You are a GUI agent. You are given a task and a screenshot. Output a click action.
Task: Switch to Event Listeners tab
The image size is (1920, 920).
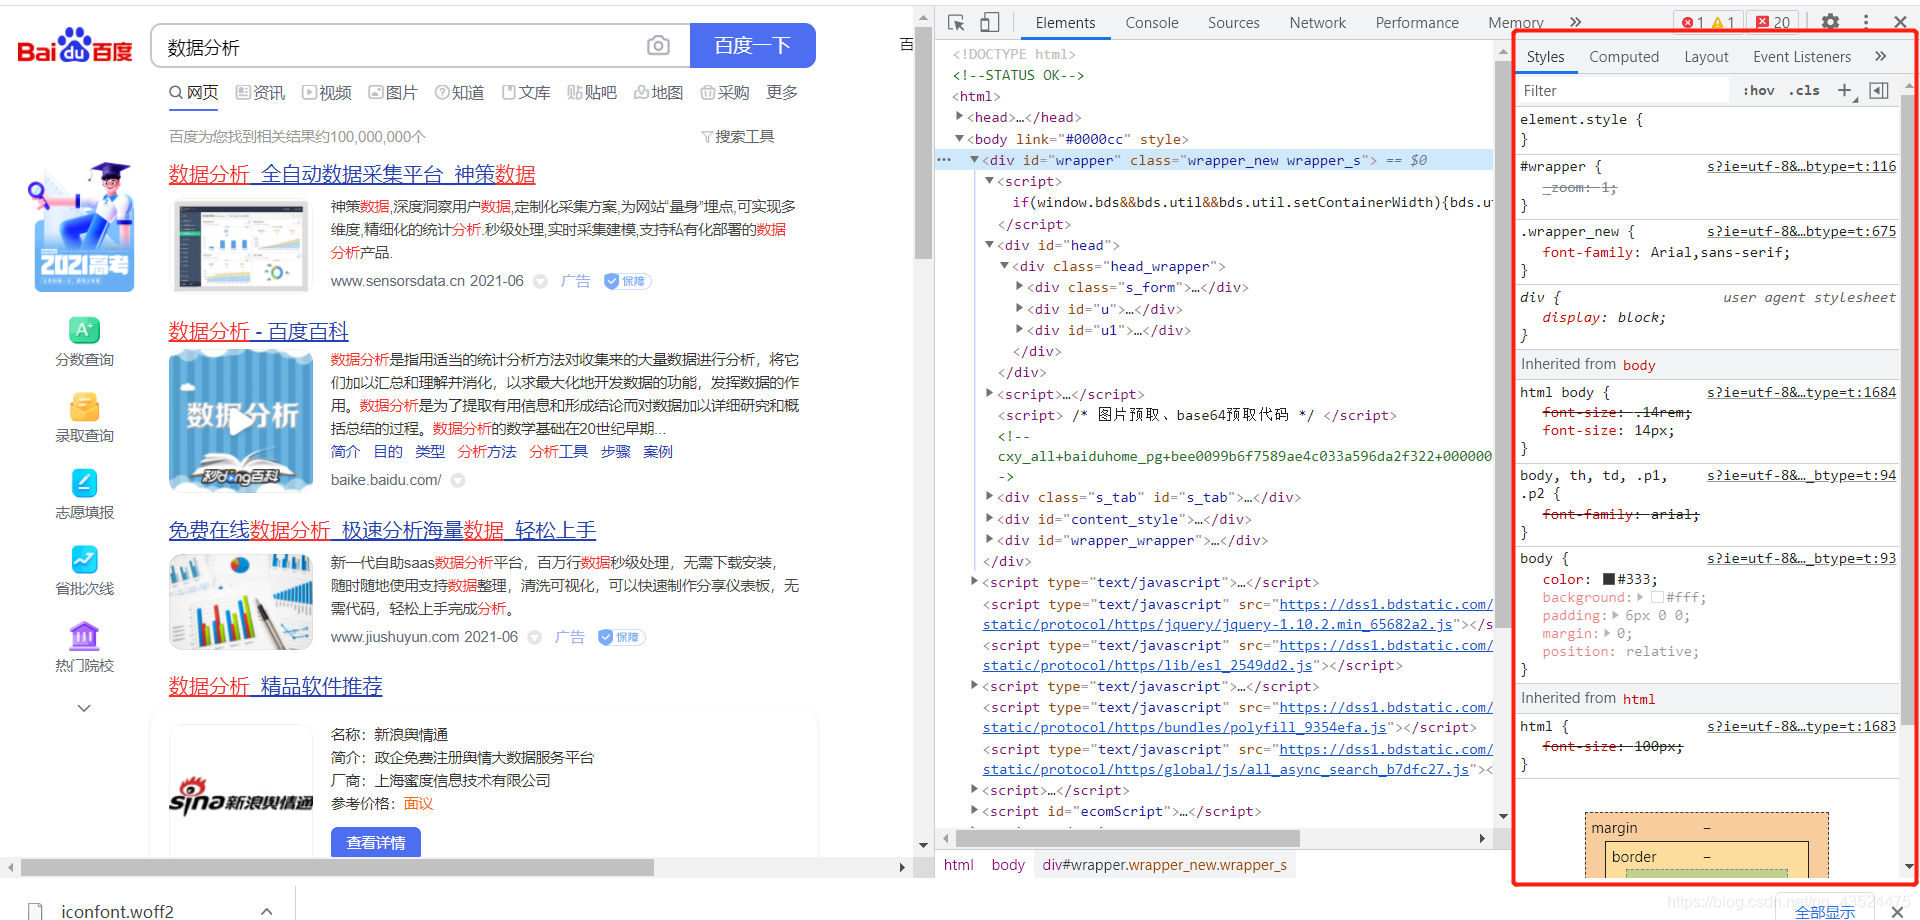(x=1802, y=56)
